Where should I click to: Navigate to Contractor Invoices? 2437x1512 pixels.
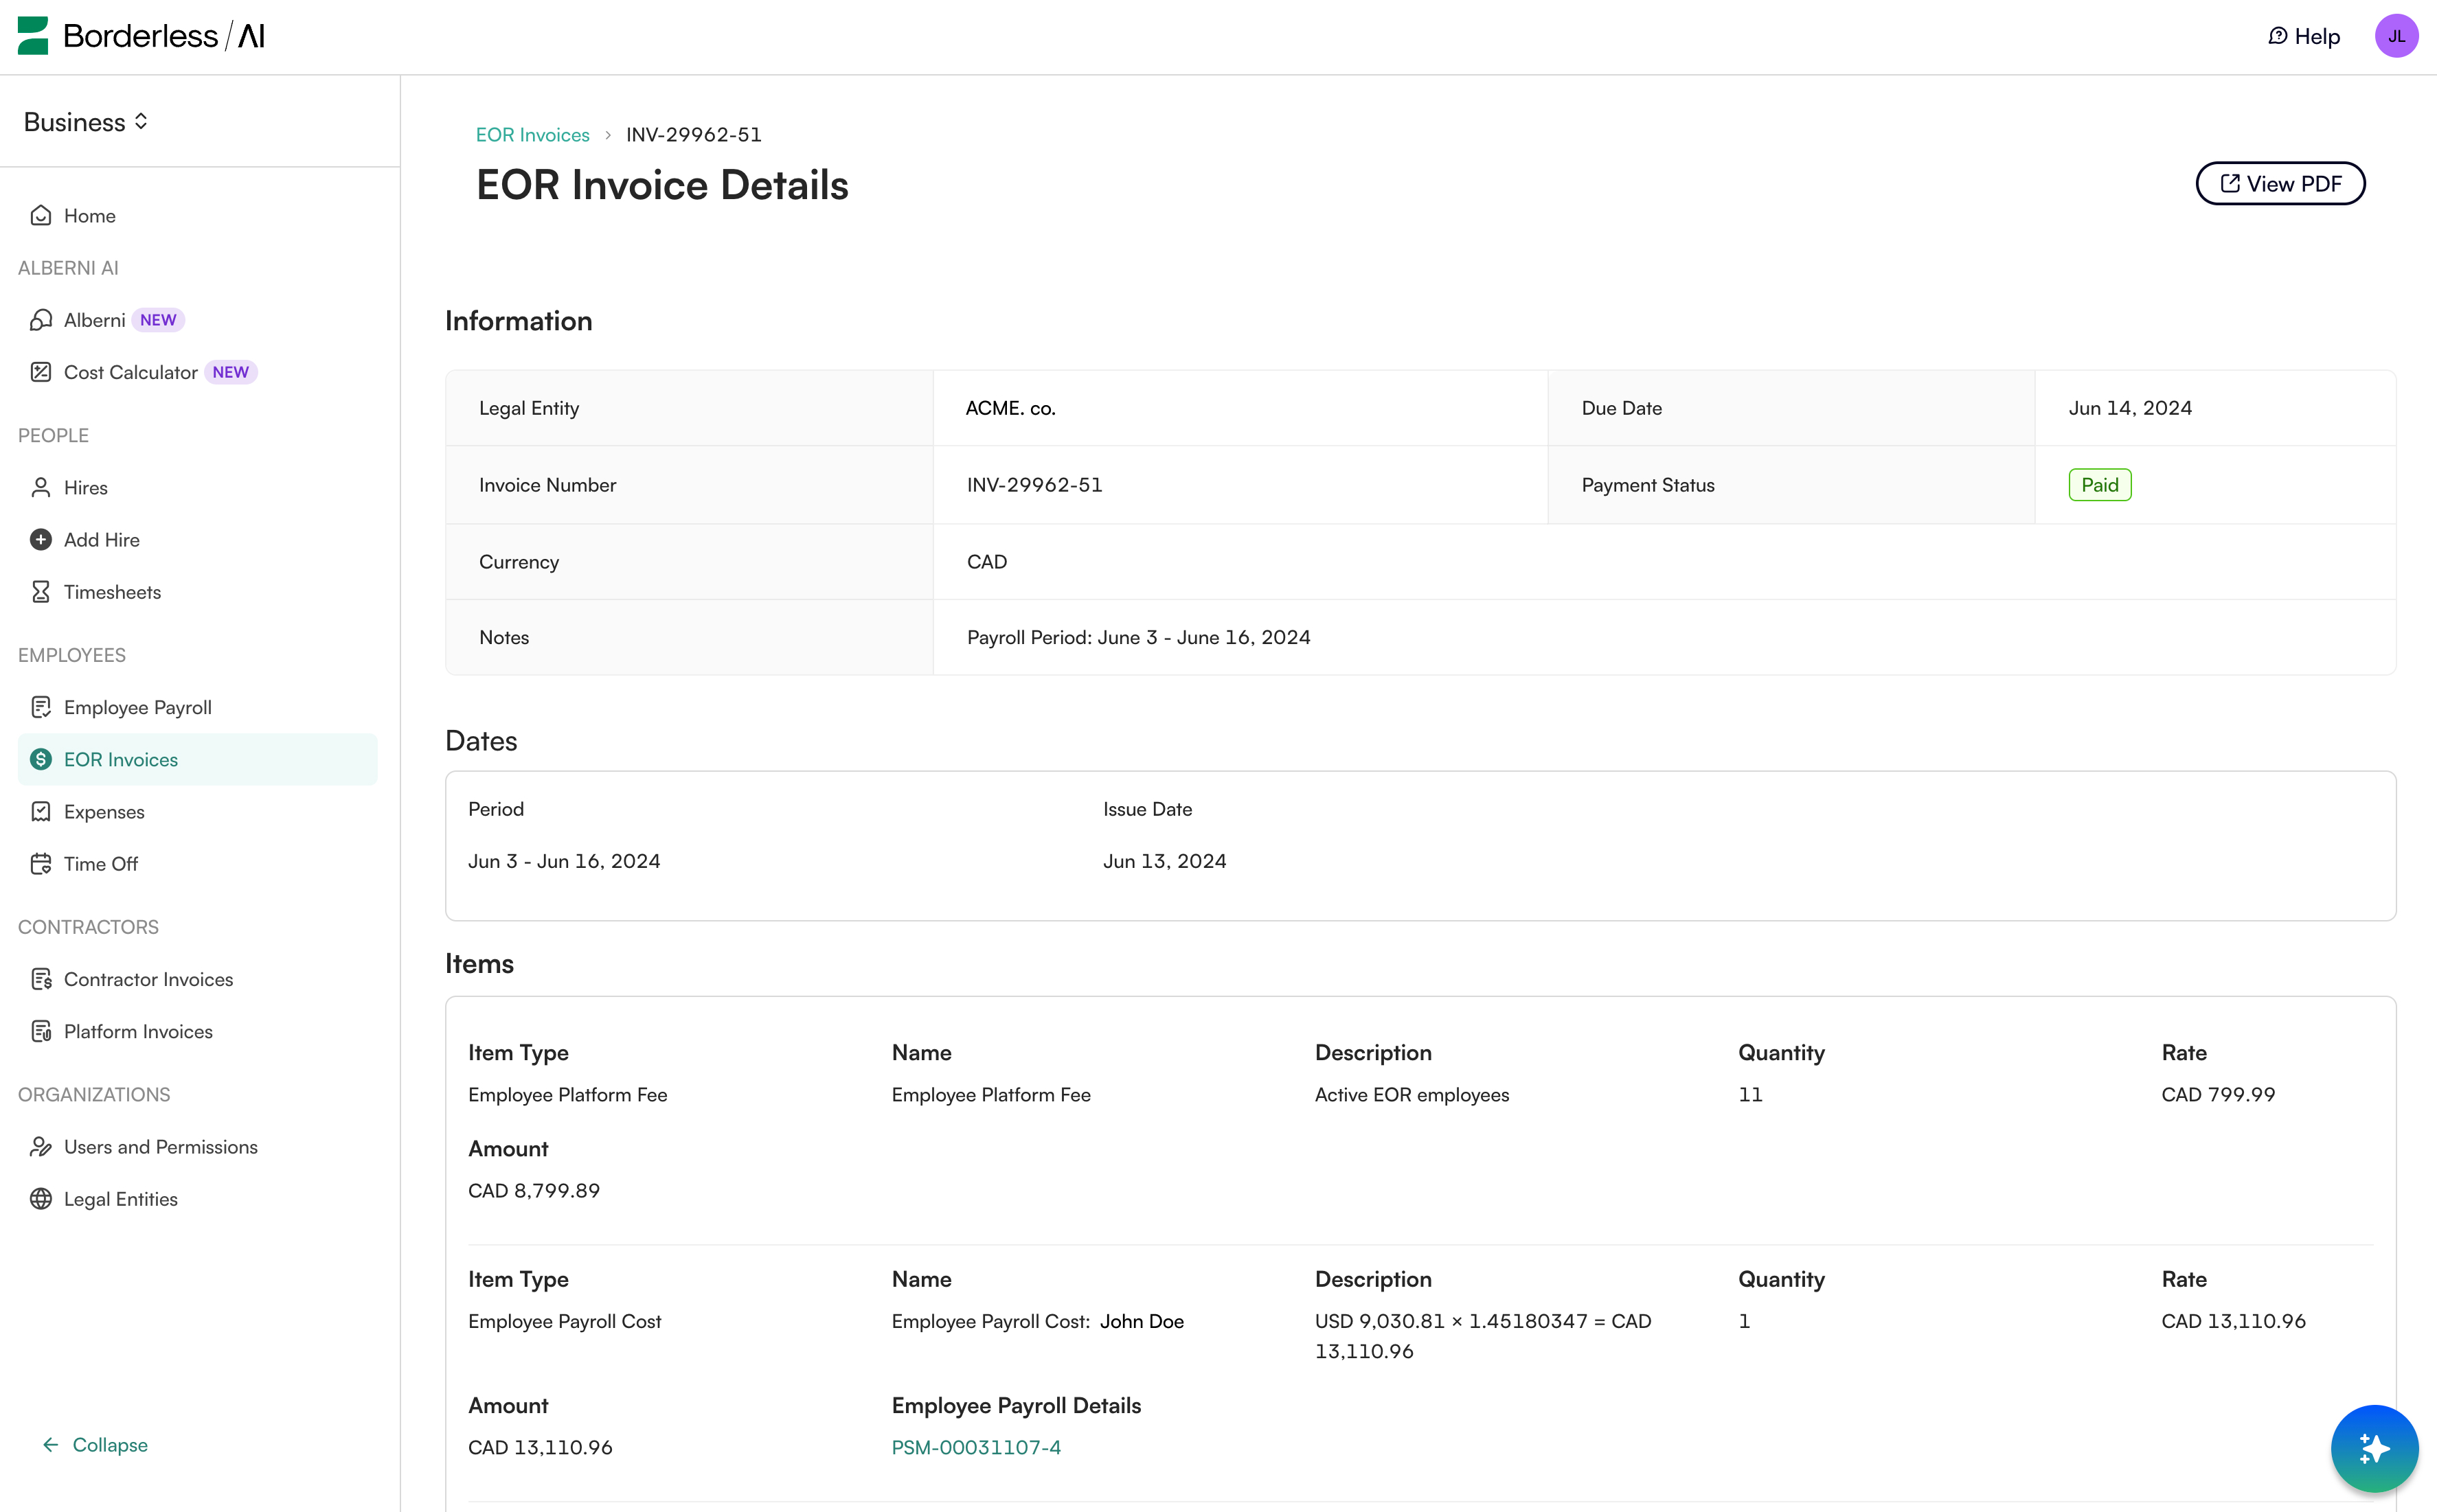tap(148, 979)
